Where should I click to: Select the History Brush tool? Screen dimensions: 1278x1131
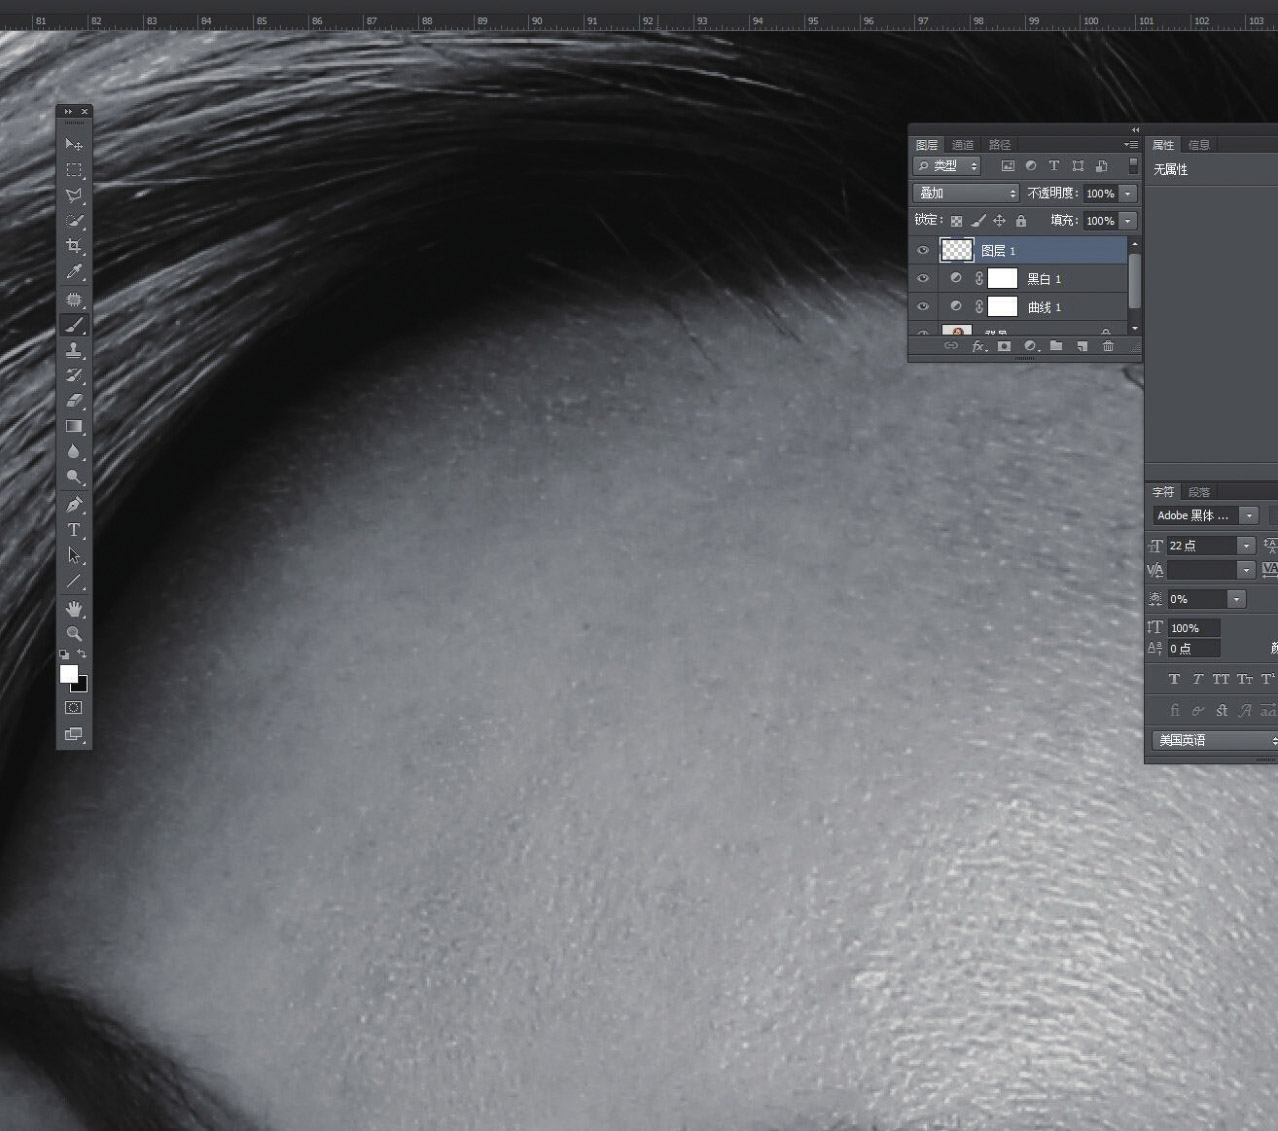[x=74, y=376]
